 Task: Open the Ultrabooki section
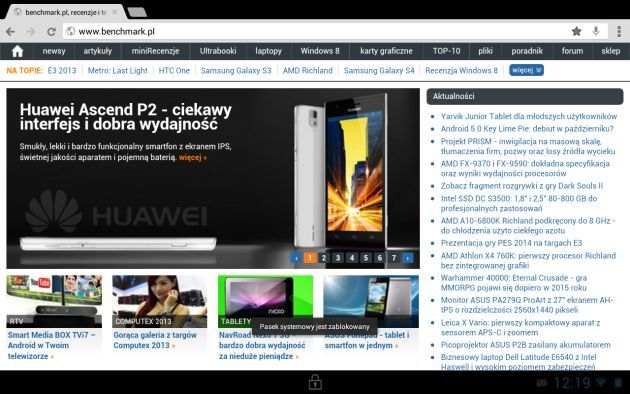point(218,51)
